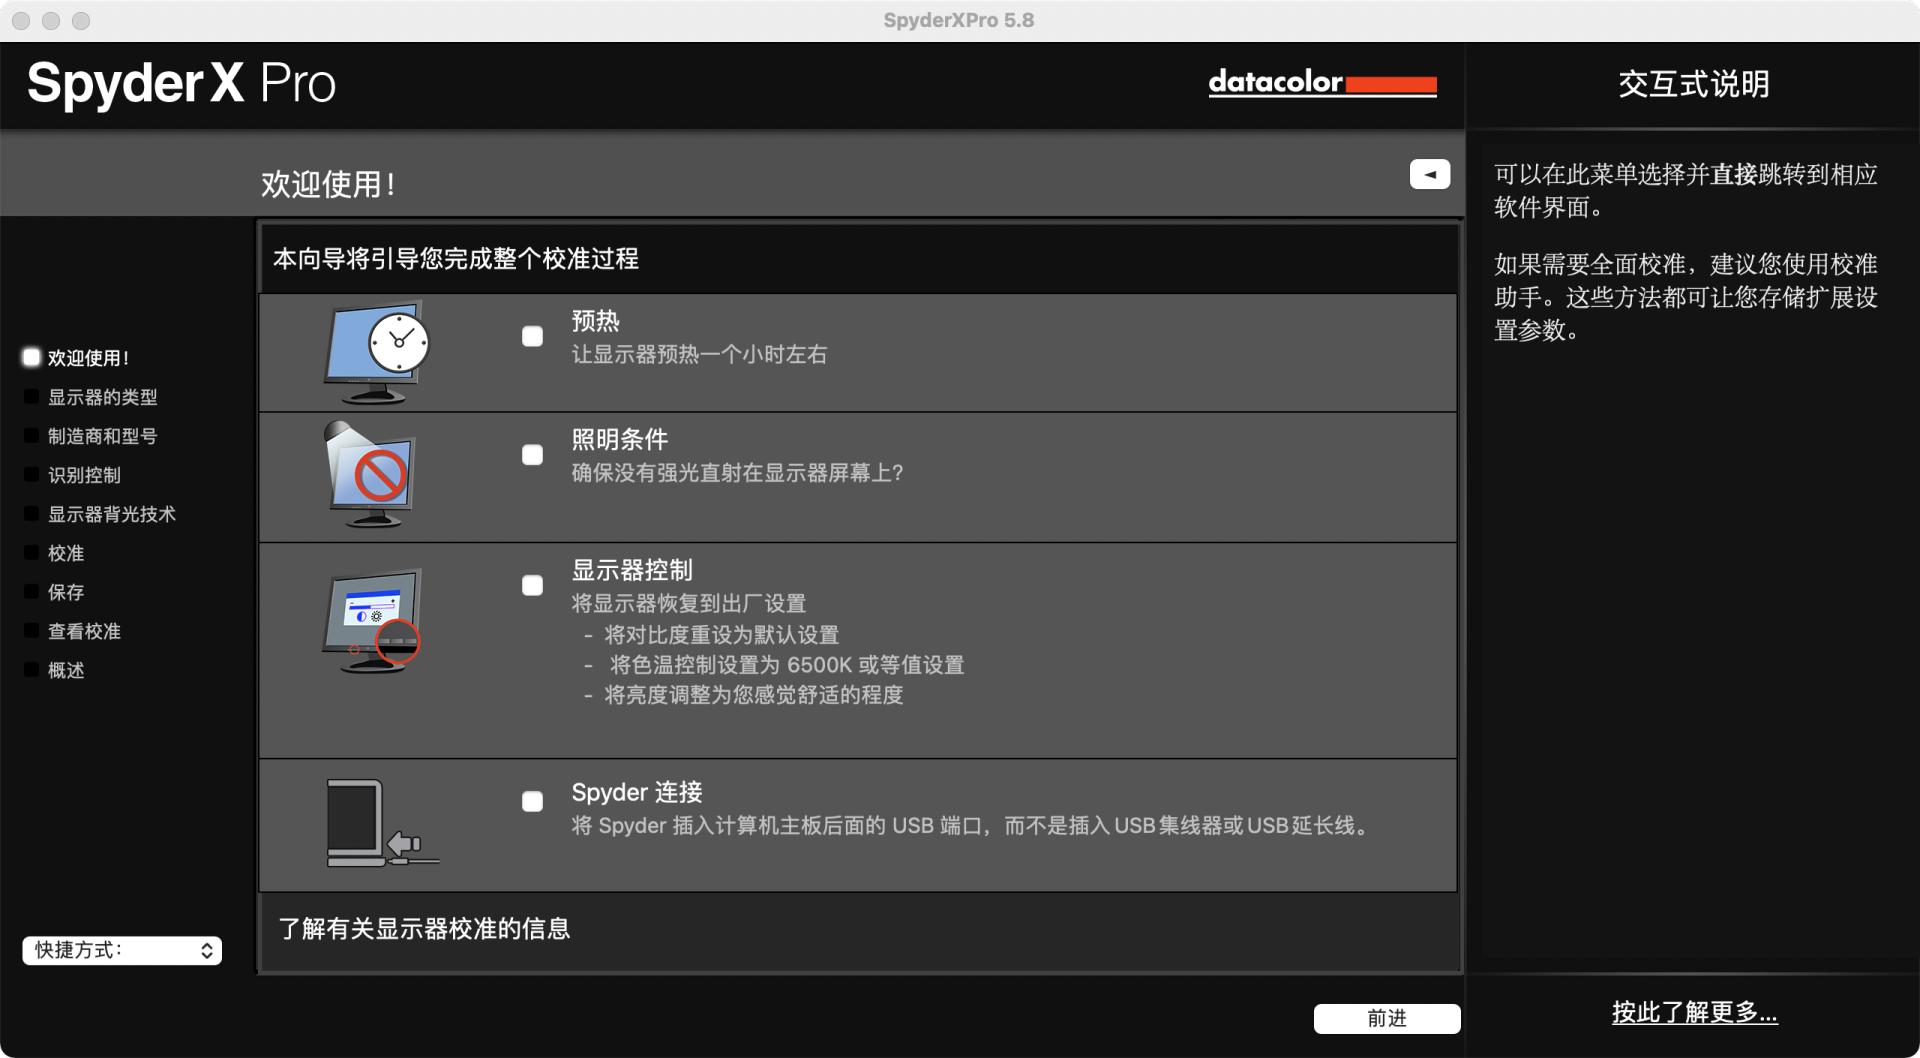Click the datacolor logo
Image resolution: width=1920 pixels, height=1058 pixels.
click(x=1322, y=82)
